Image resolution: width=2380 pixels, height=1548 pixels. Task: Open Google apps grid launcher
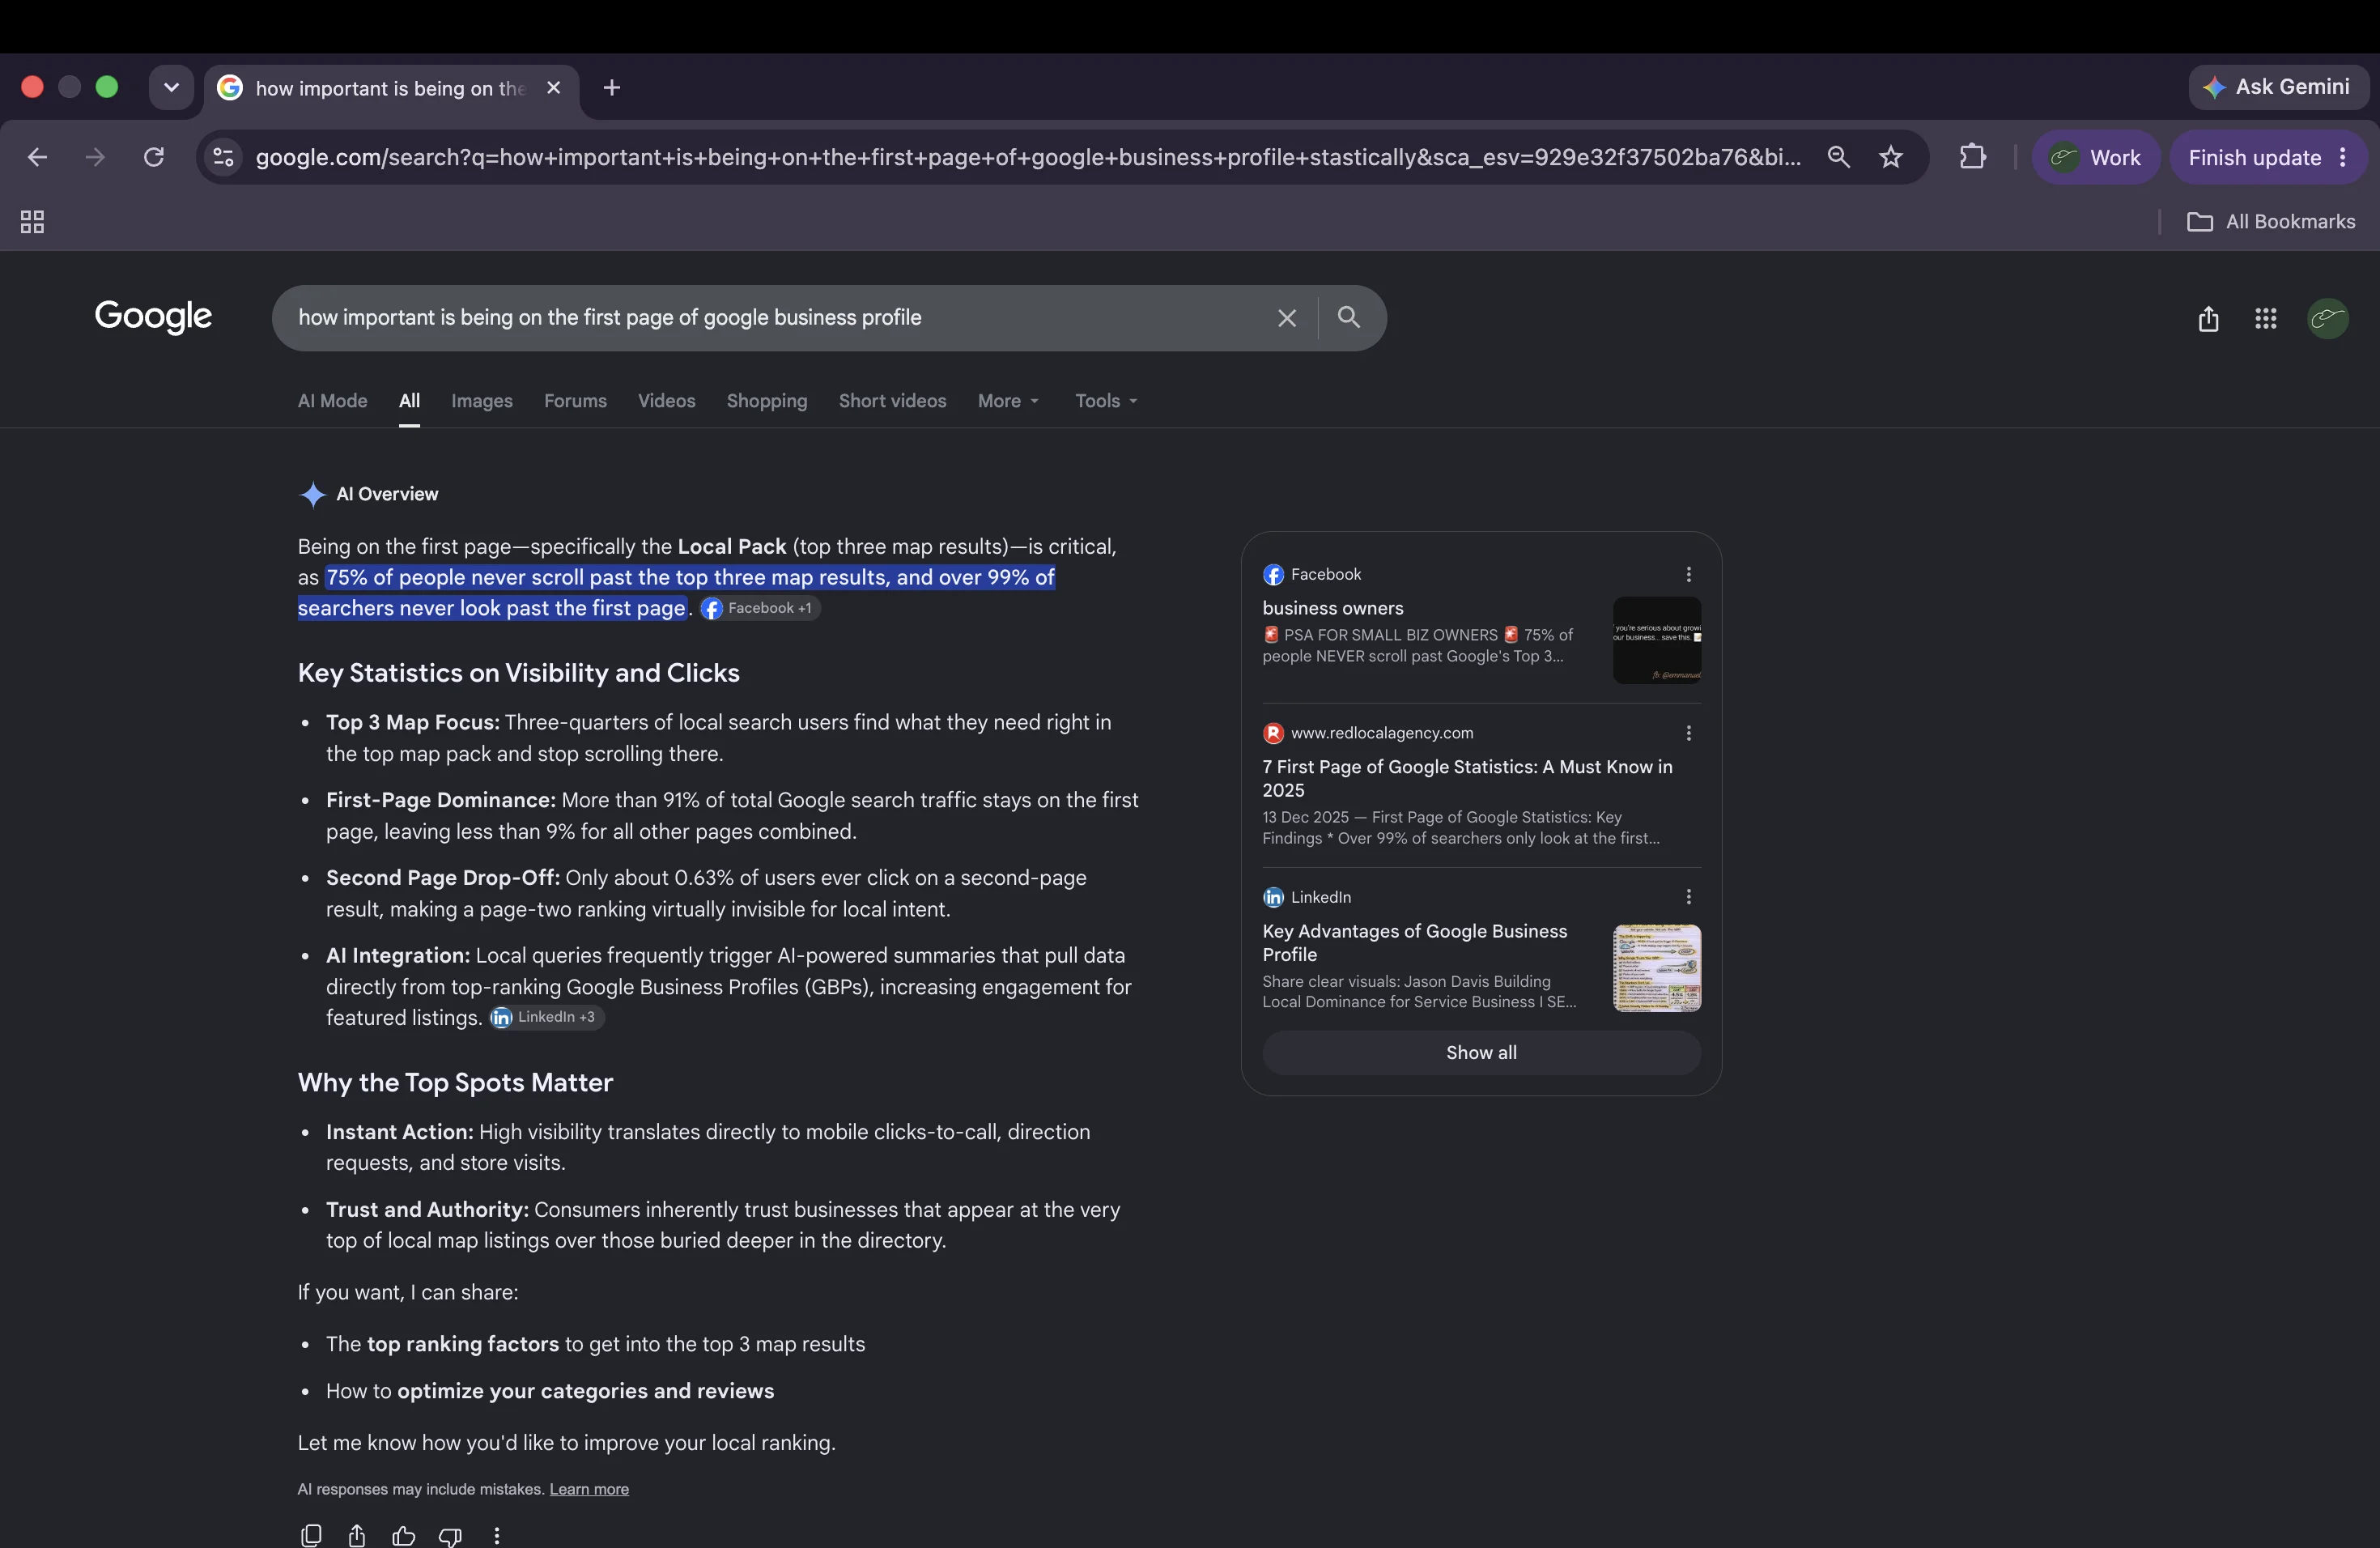[x=2266, y=318]
